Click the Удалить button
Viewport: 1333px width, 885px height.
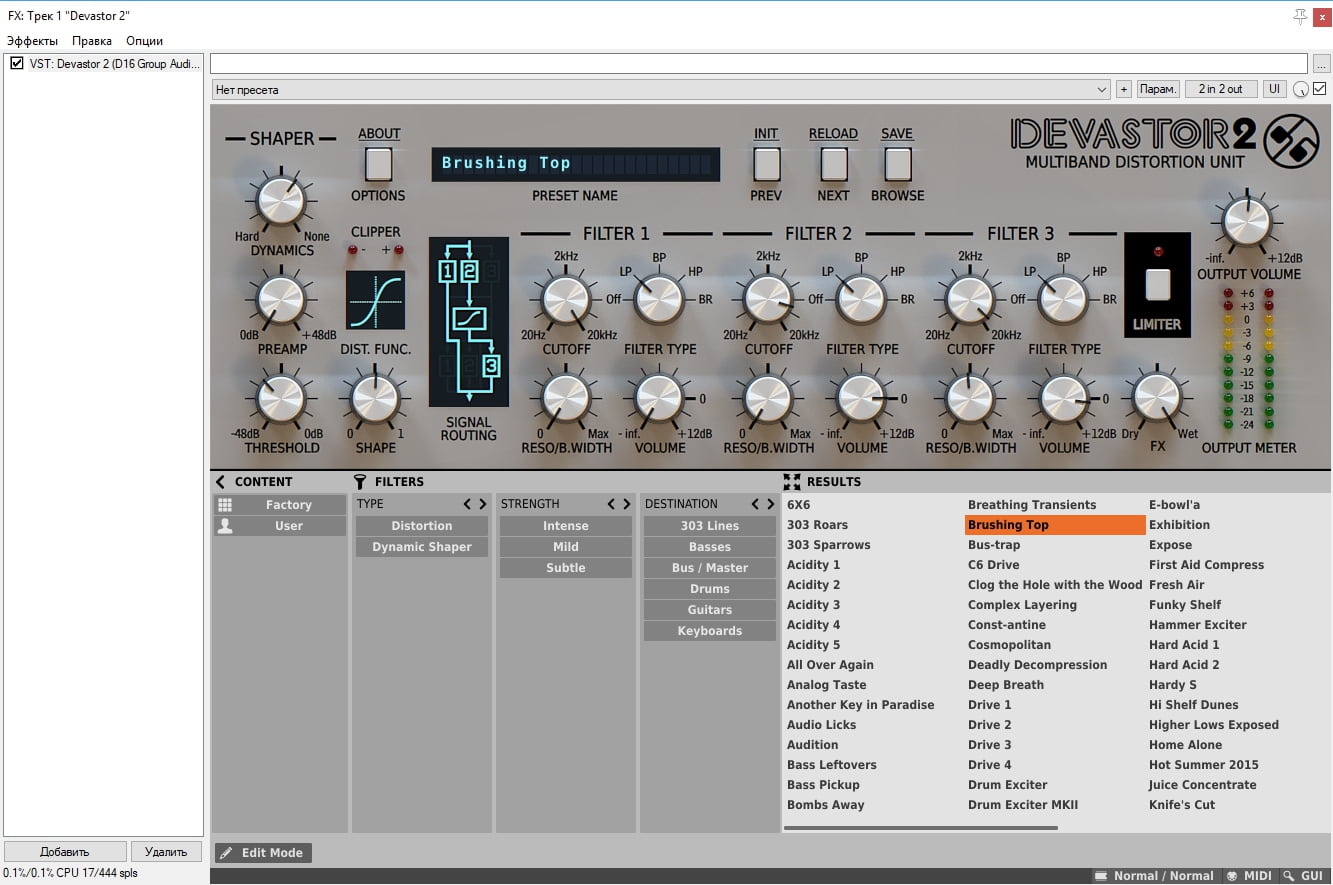click(x=166, y=852)
